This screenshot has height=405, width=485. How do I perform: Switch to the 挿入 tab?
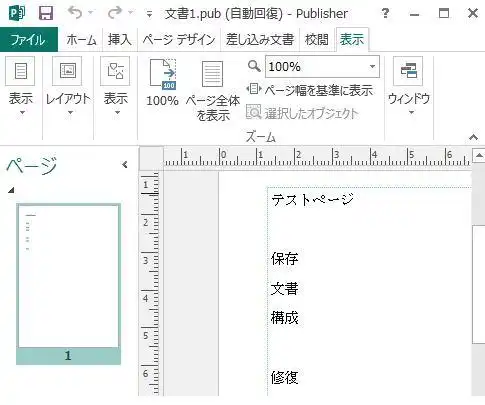point(119,40)
